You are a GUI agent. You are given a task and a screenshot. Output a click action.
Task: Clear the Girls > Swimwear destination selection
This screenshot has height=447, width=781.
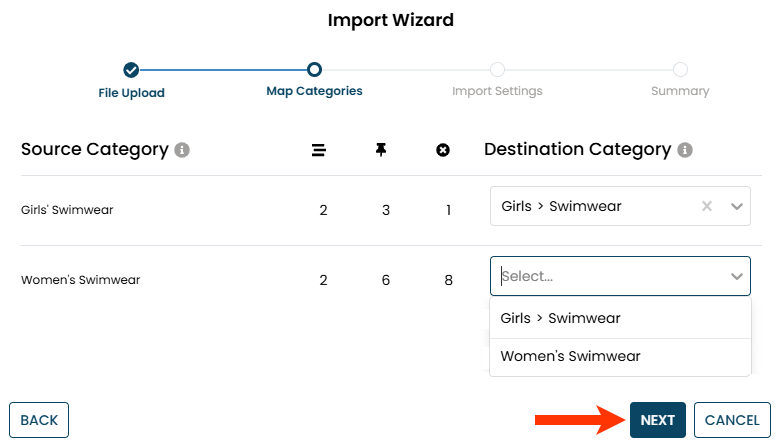707,207
